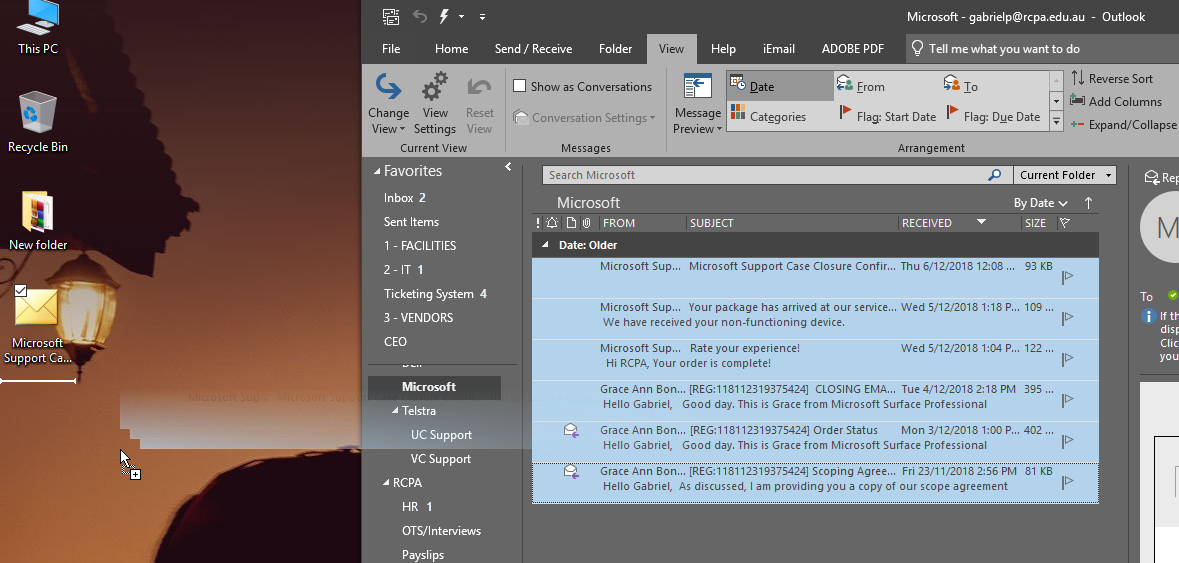
Task: Click the Send/Receive All Folders quick access icon
Action: (390, 17)
